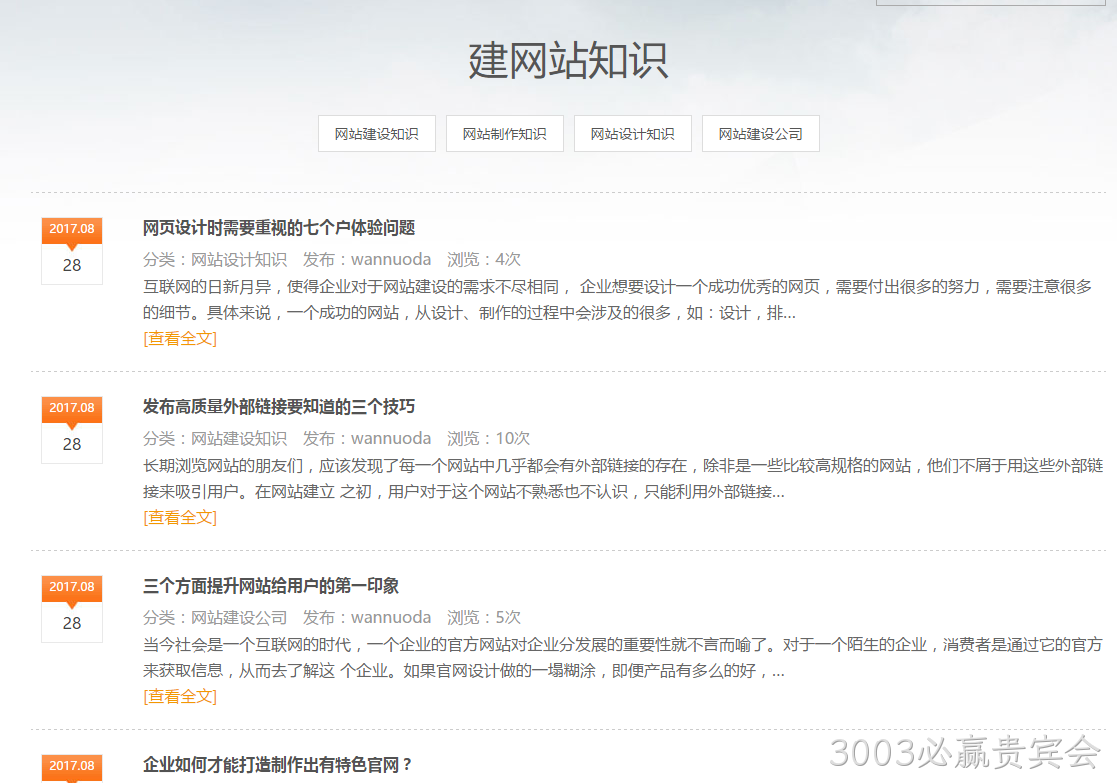Open the 网站建设知识 category tab
The width and height of the screenshot is (1117, 783).
pyautogui.click(x=377, y=133)
